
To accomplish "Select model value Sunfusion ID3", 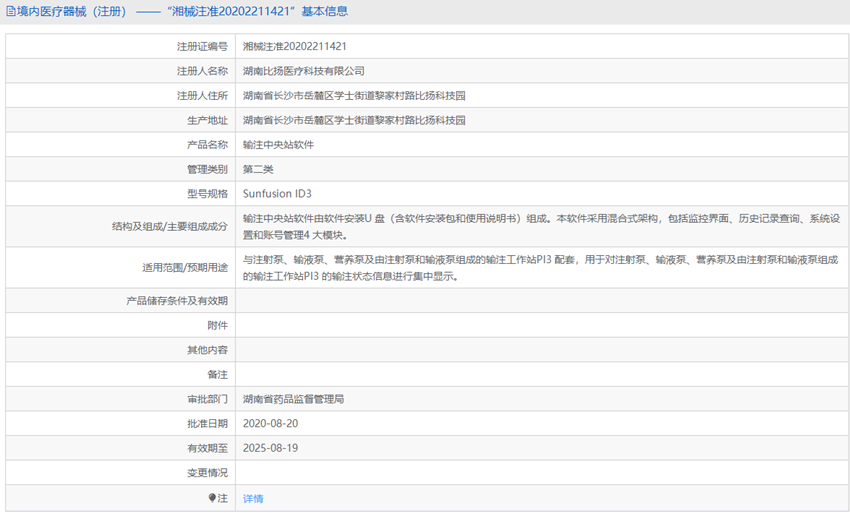I will pos(277,194).
